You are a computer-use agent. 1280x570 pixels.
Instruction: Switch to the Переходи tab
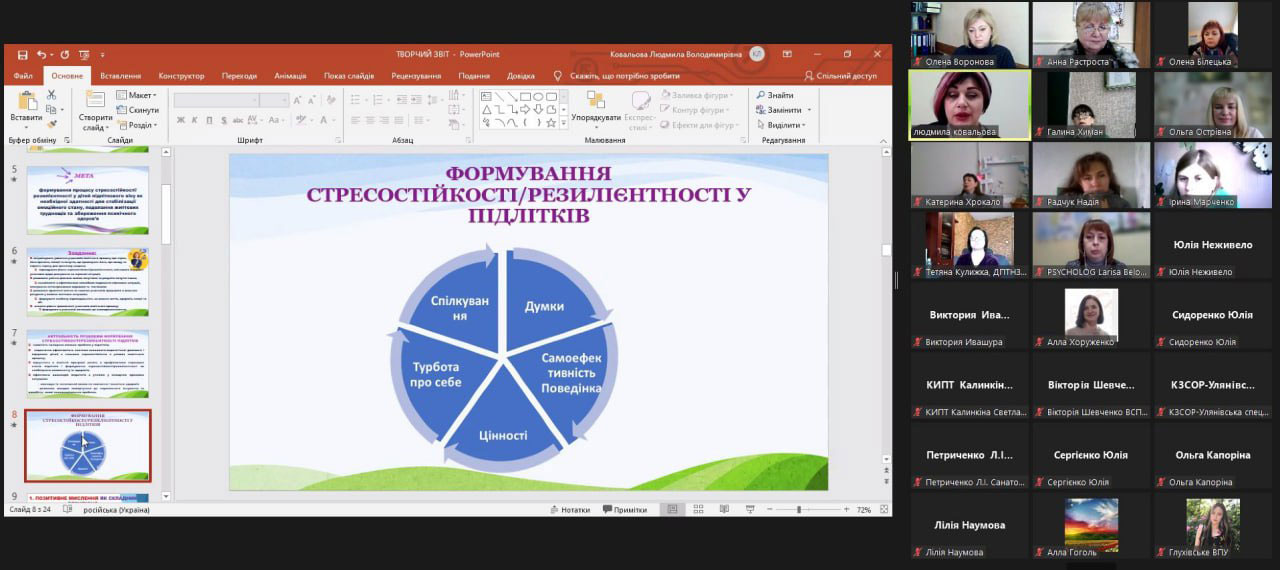[239, 76]
